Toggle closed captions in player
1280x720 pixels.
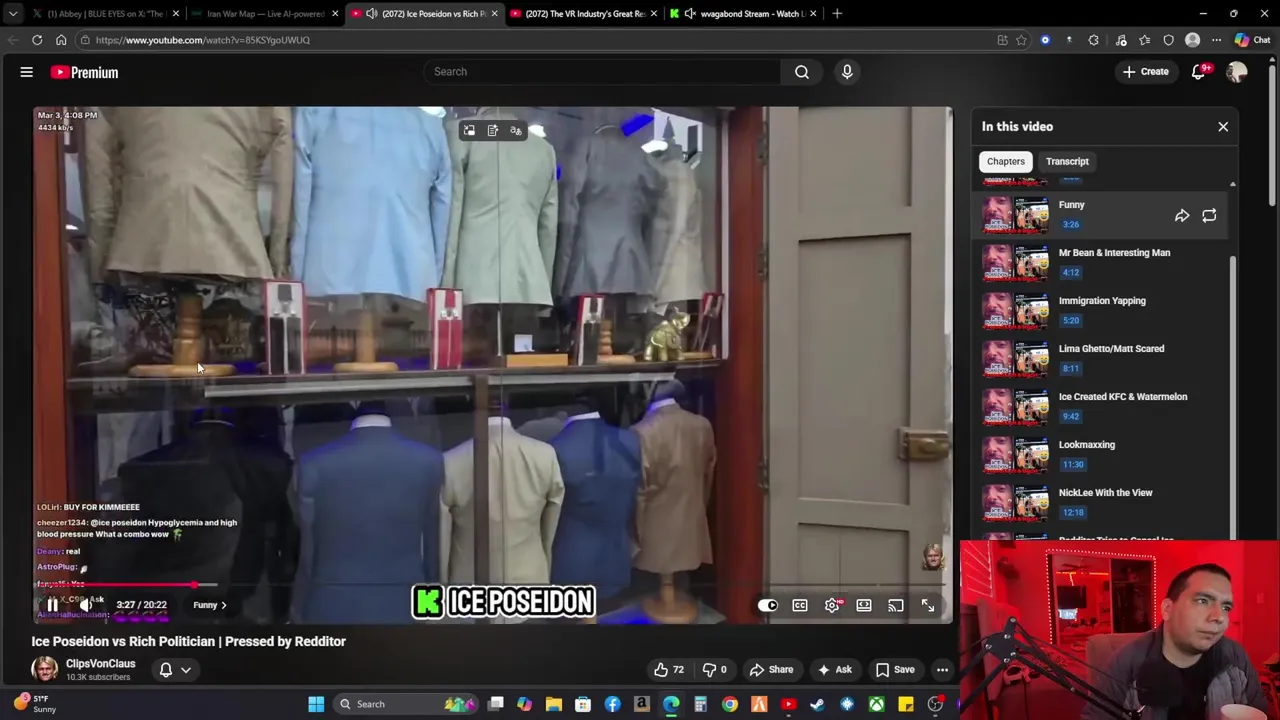point(800,605)
